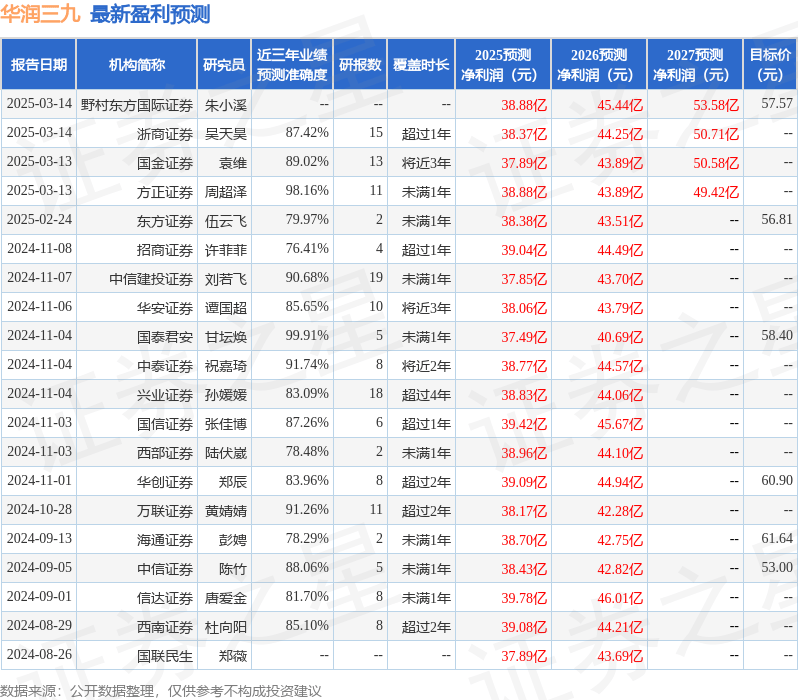This screenshot has height=700, width=798.
Task: Click analyst name 唐爱金
Action: click(x=225, y=599)
